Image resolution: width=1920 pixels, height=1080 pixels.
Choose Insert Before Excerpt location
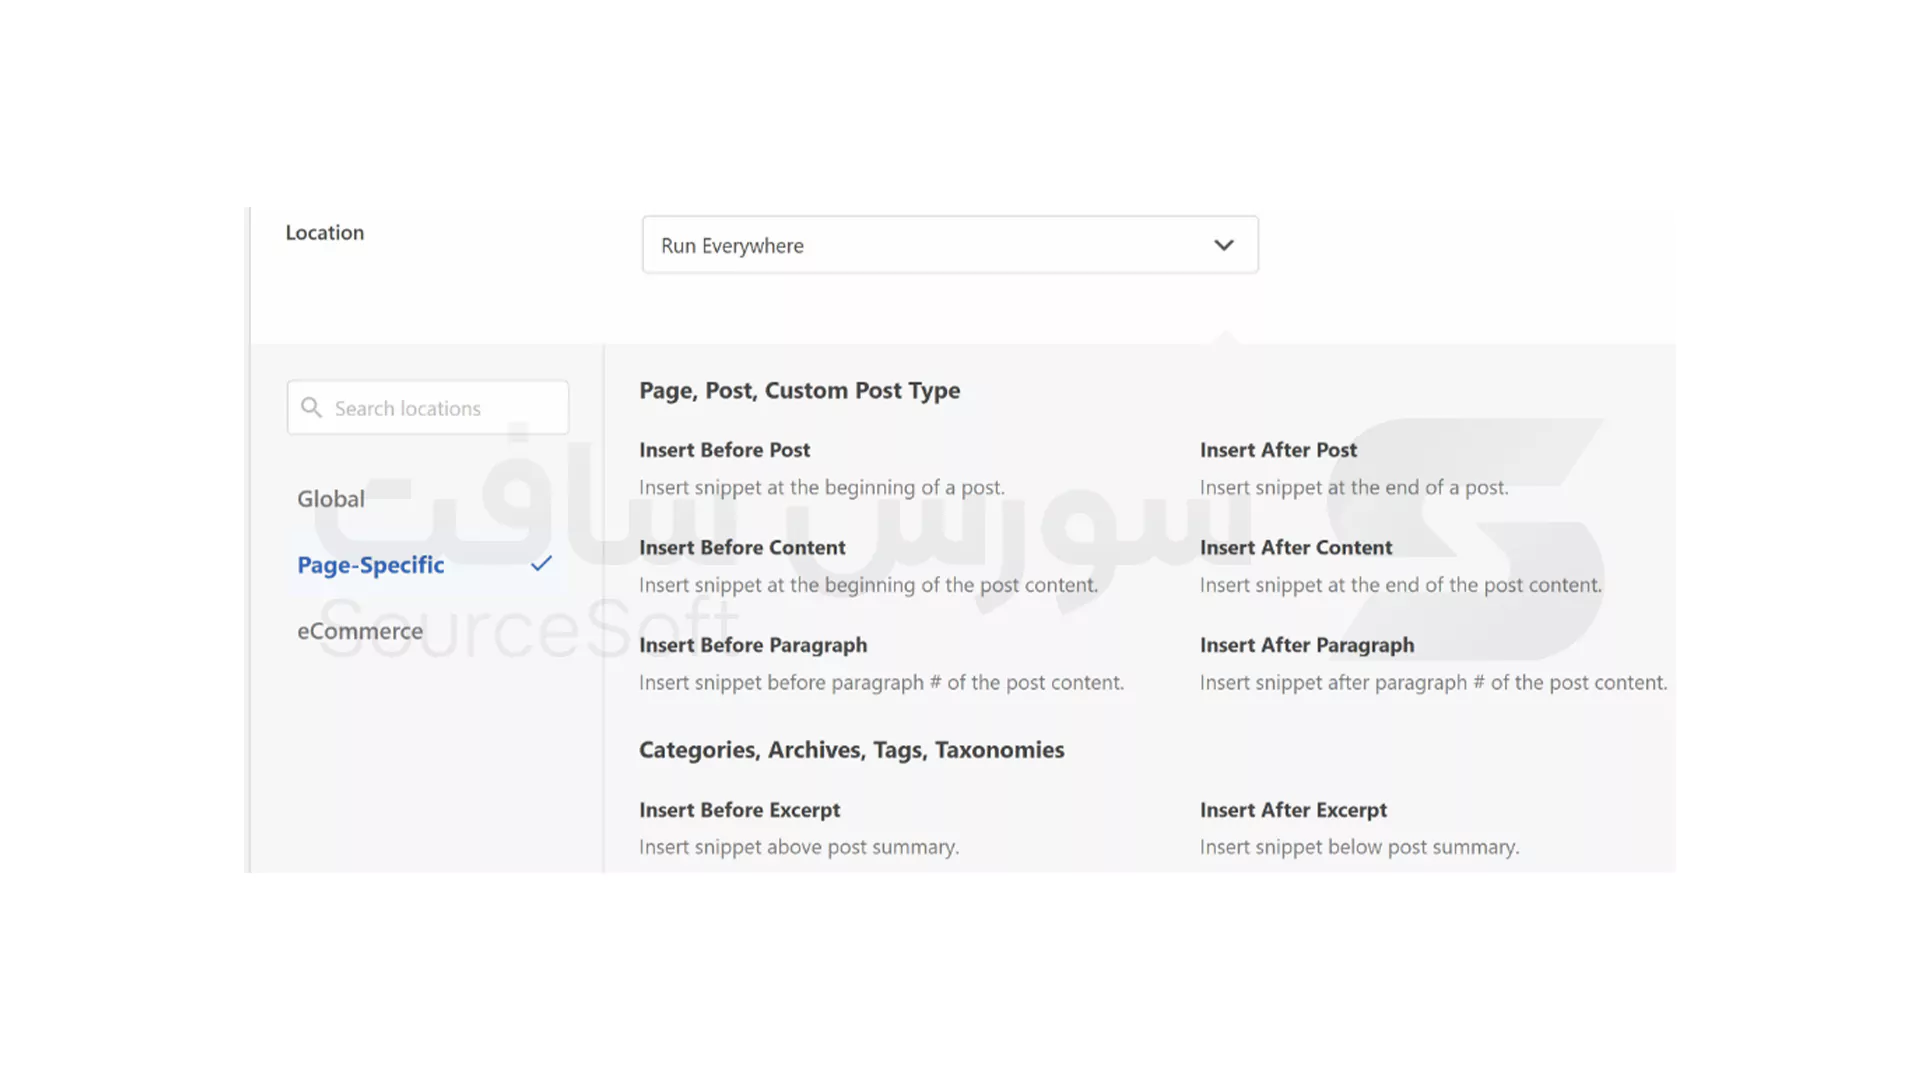(x=739, y=810)
